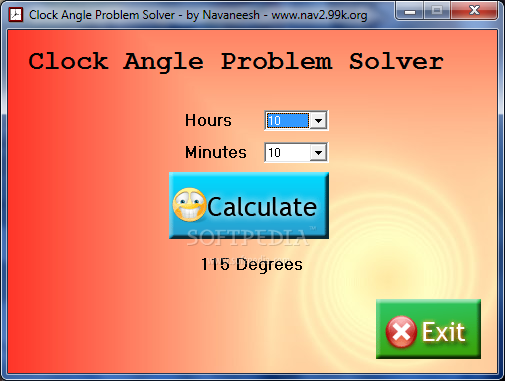Viewport: 505px width, 381px height.
Task: Click the maximize button in title bar
Action: [x=437, y=11]
